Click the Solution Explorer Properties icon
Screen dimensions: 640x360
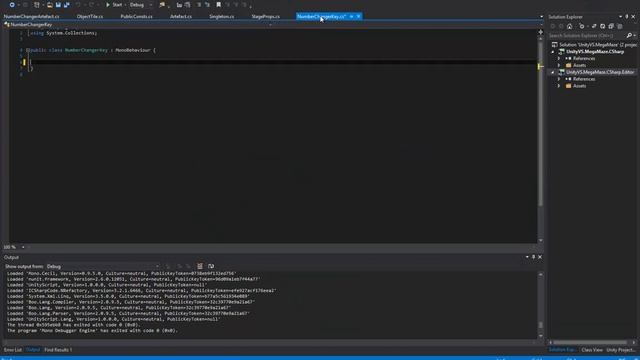click(x=620, y=26)
